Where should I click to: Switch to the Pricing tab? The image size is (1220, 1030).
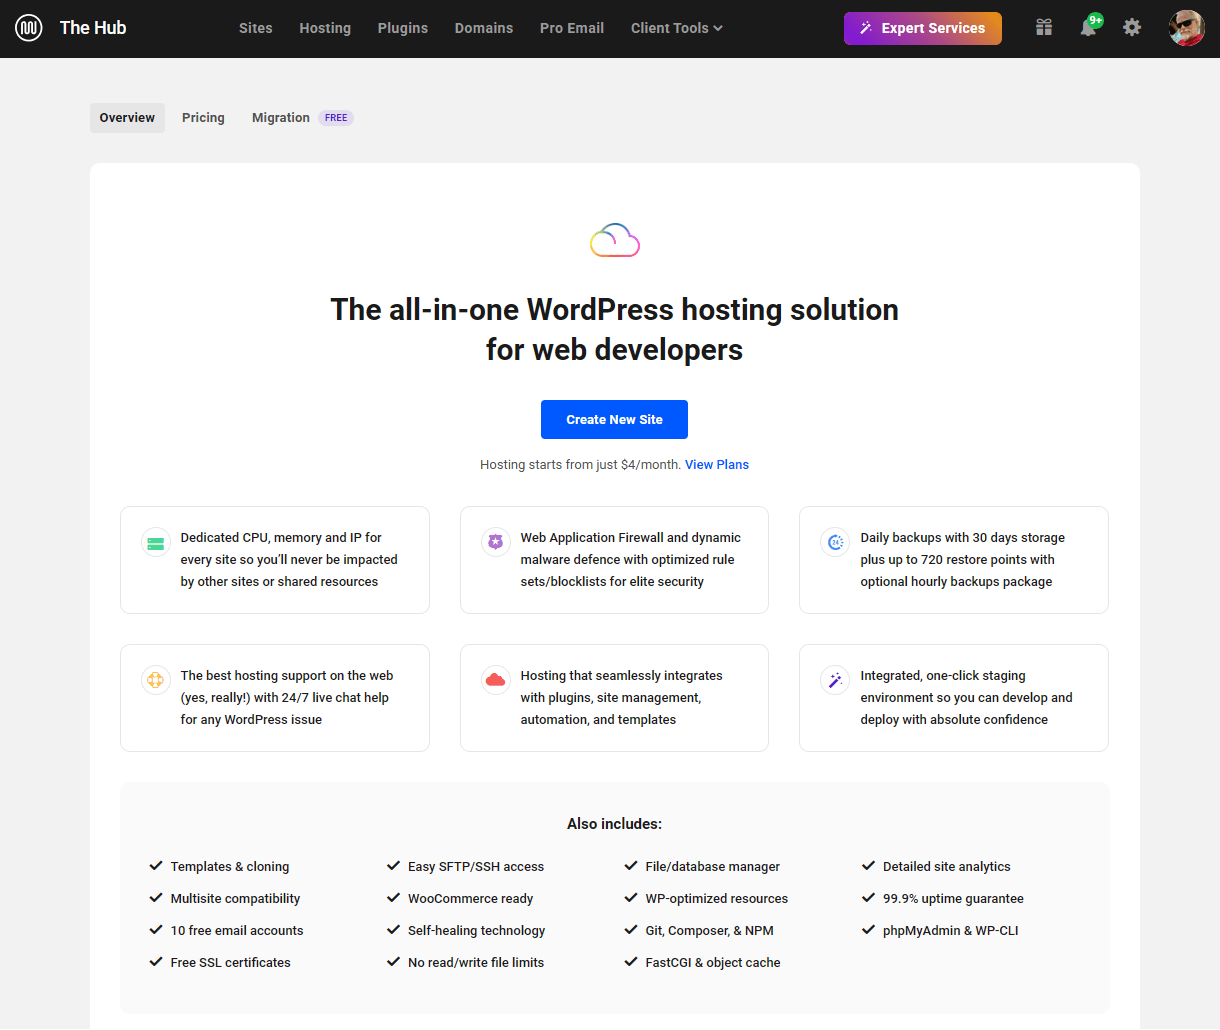pos(203,117)
